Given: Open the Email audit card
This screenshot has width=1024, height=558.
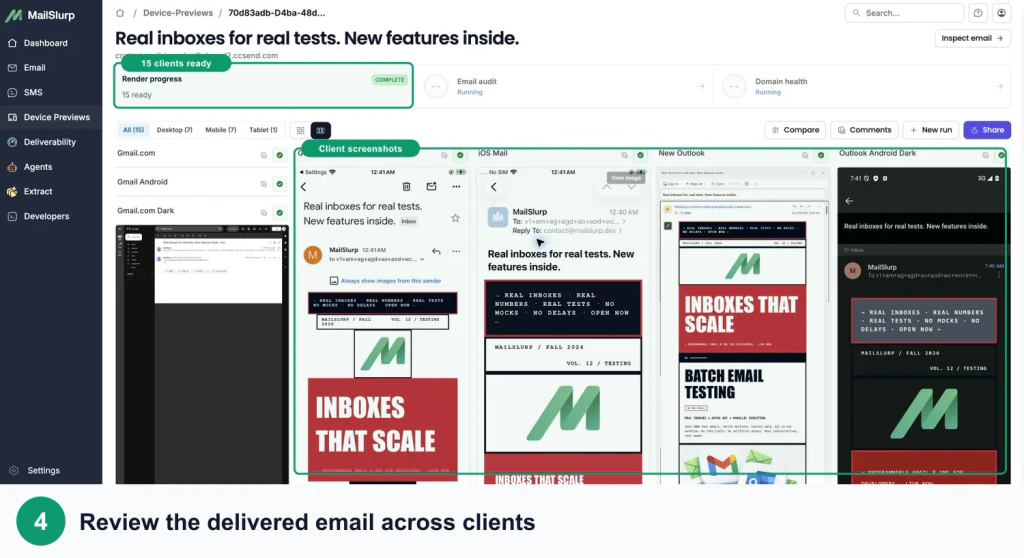Looking at the screenshot, I should click(x=564, y=87).
